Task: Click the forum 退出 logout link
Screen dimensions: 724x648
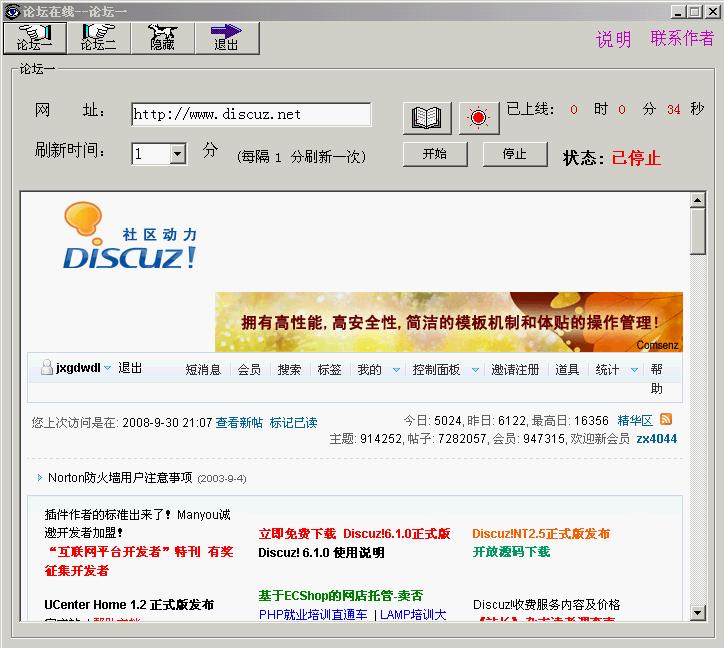Action: tap(130, 368)
